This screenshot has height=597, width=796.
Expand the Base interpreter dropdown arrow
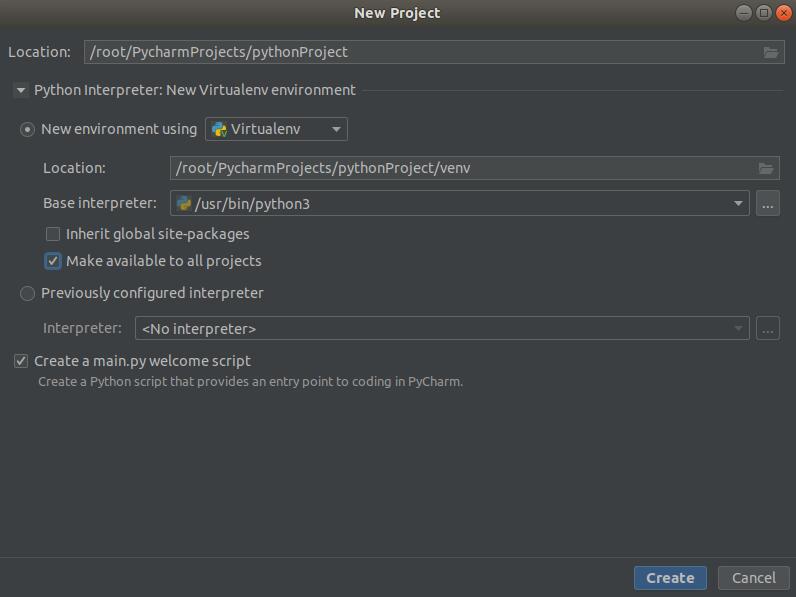(x=738, y=204)
